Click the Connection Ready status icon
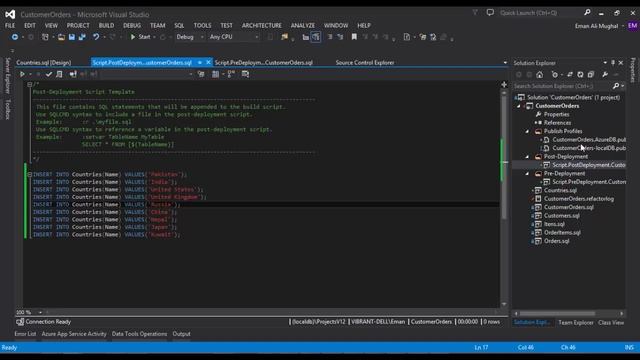The width and height of the screenshot is (640, 360). (20, 322)
